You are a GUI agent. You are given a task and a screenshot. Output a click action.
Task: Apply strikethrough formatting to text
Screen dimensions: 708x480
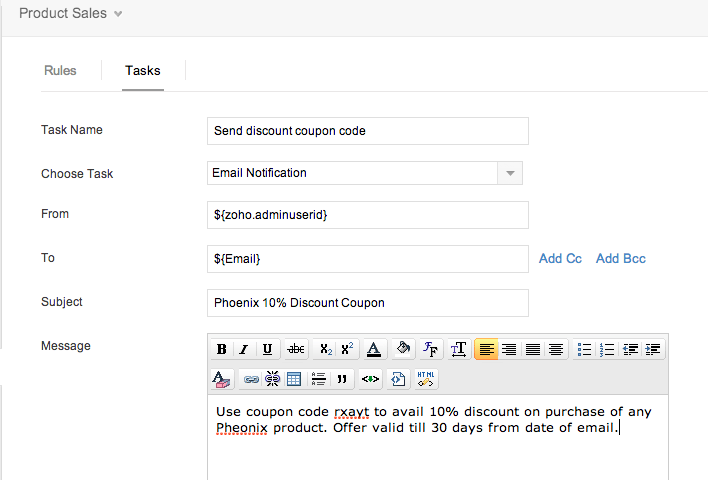tap(296, 349)
